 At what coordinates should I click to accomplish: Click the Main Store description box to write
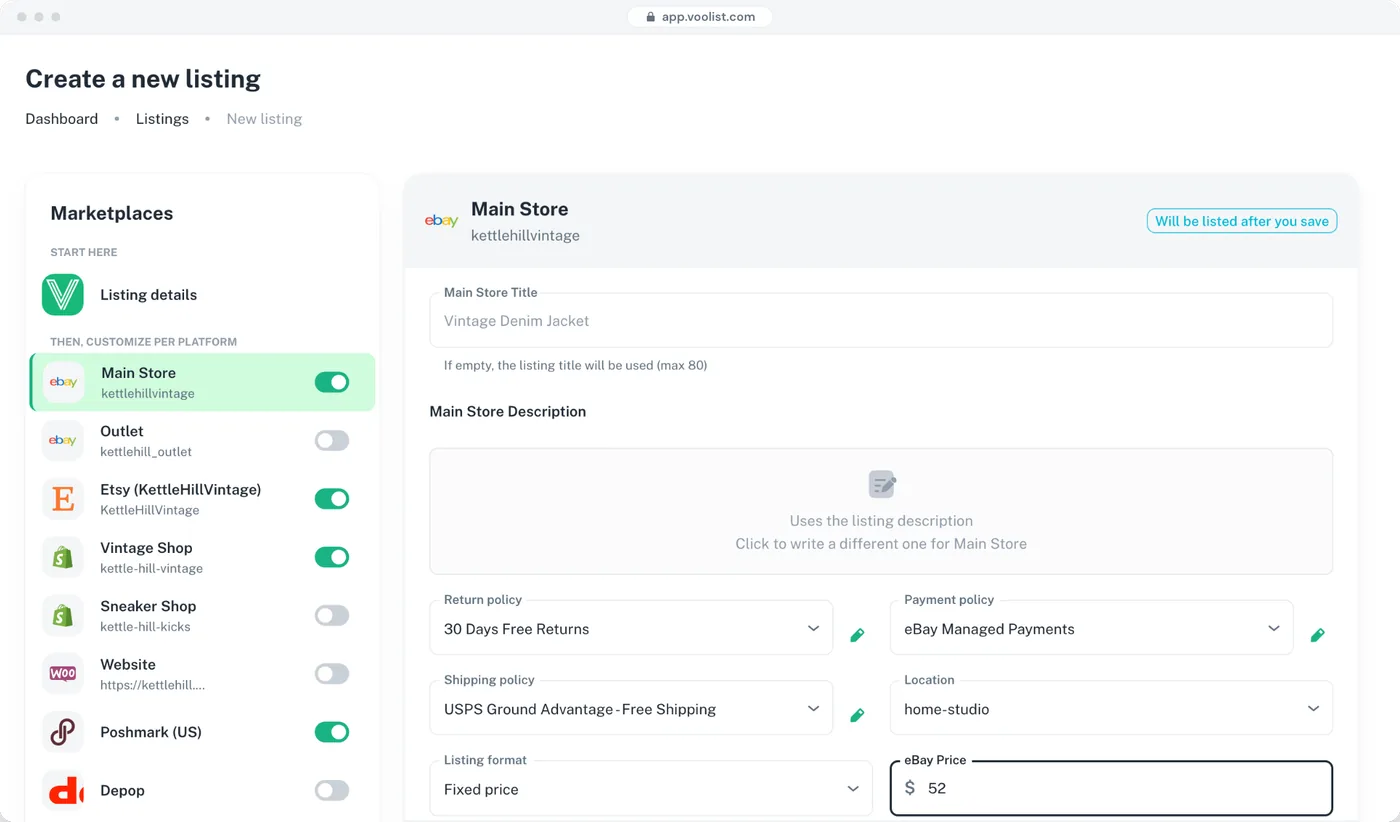[x=881, y=511]
